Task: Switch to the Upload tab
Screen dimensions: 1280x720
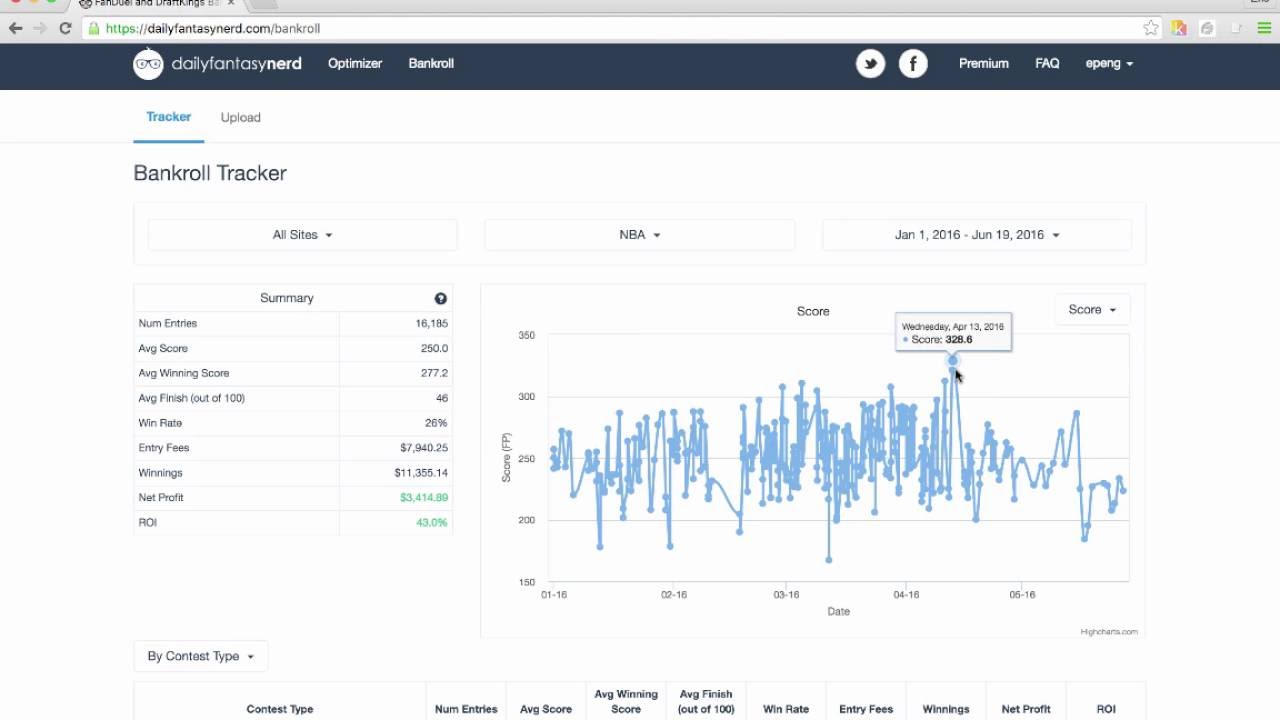Action: click(x=241, y=117)
